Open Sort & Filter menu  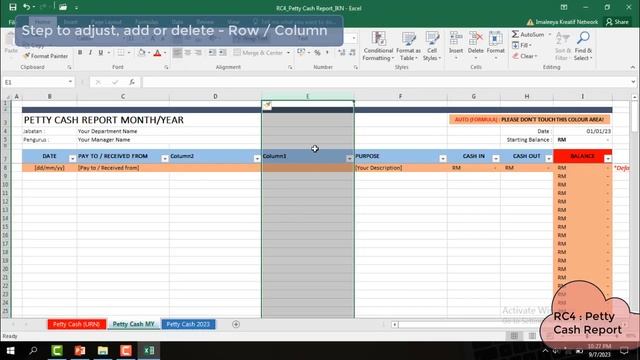563,46
